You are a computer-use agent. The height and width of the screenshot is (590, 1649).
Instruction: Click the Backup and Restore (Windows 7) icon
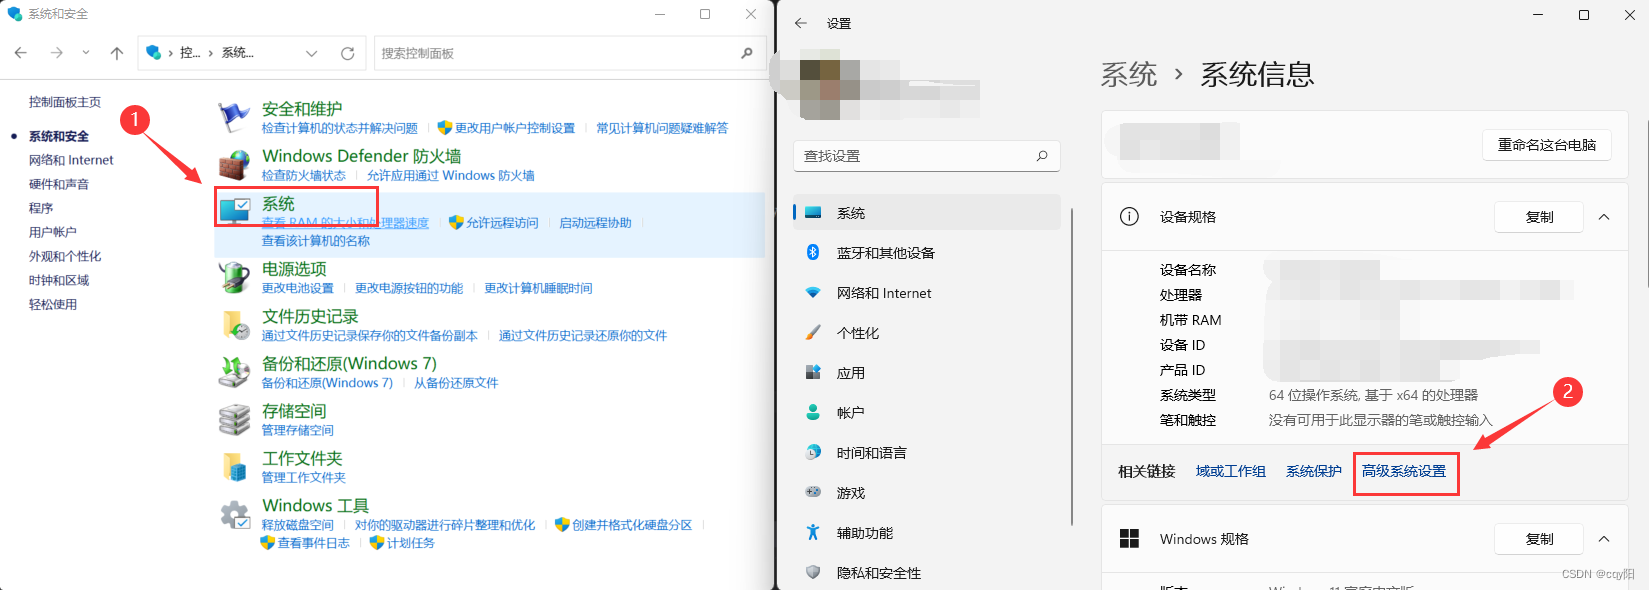coord(234,372)
